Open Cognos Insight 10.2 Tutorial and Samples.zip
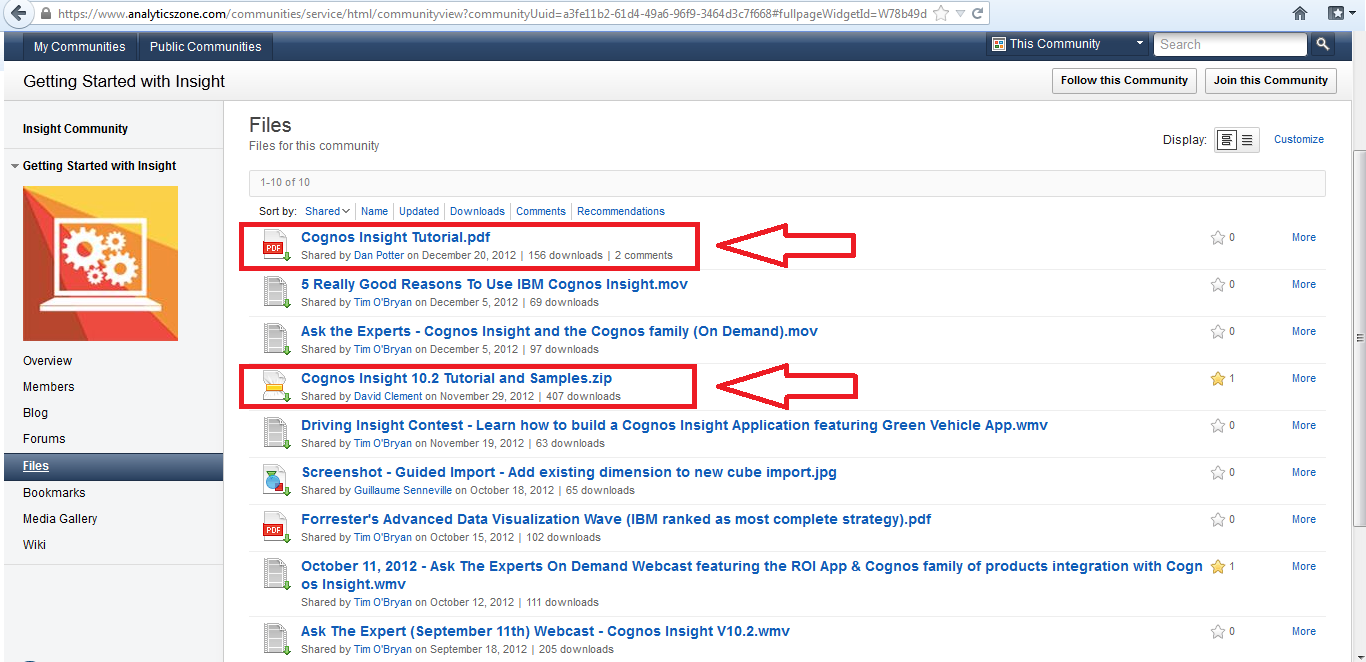Image resolution: width=1366 pixels, height=662 pixels. pyautogui.click(x=456, y=379)
